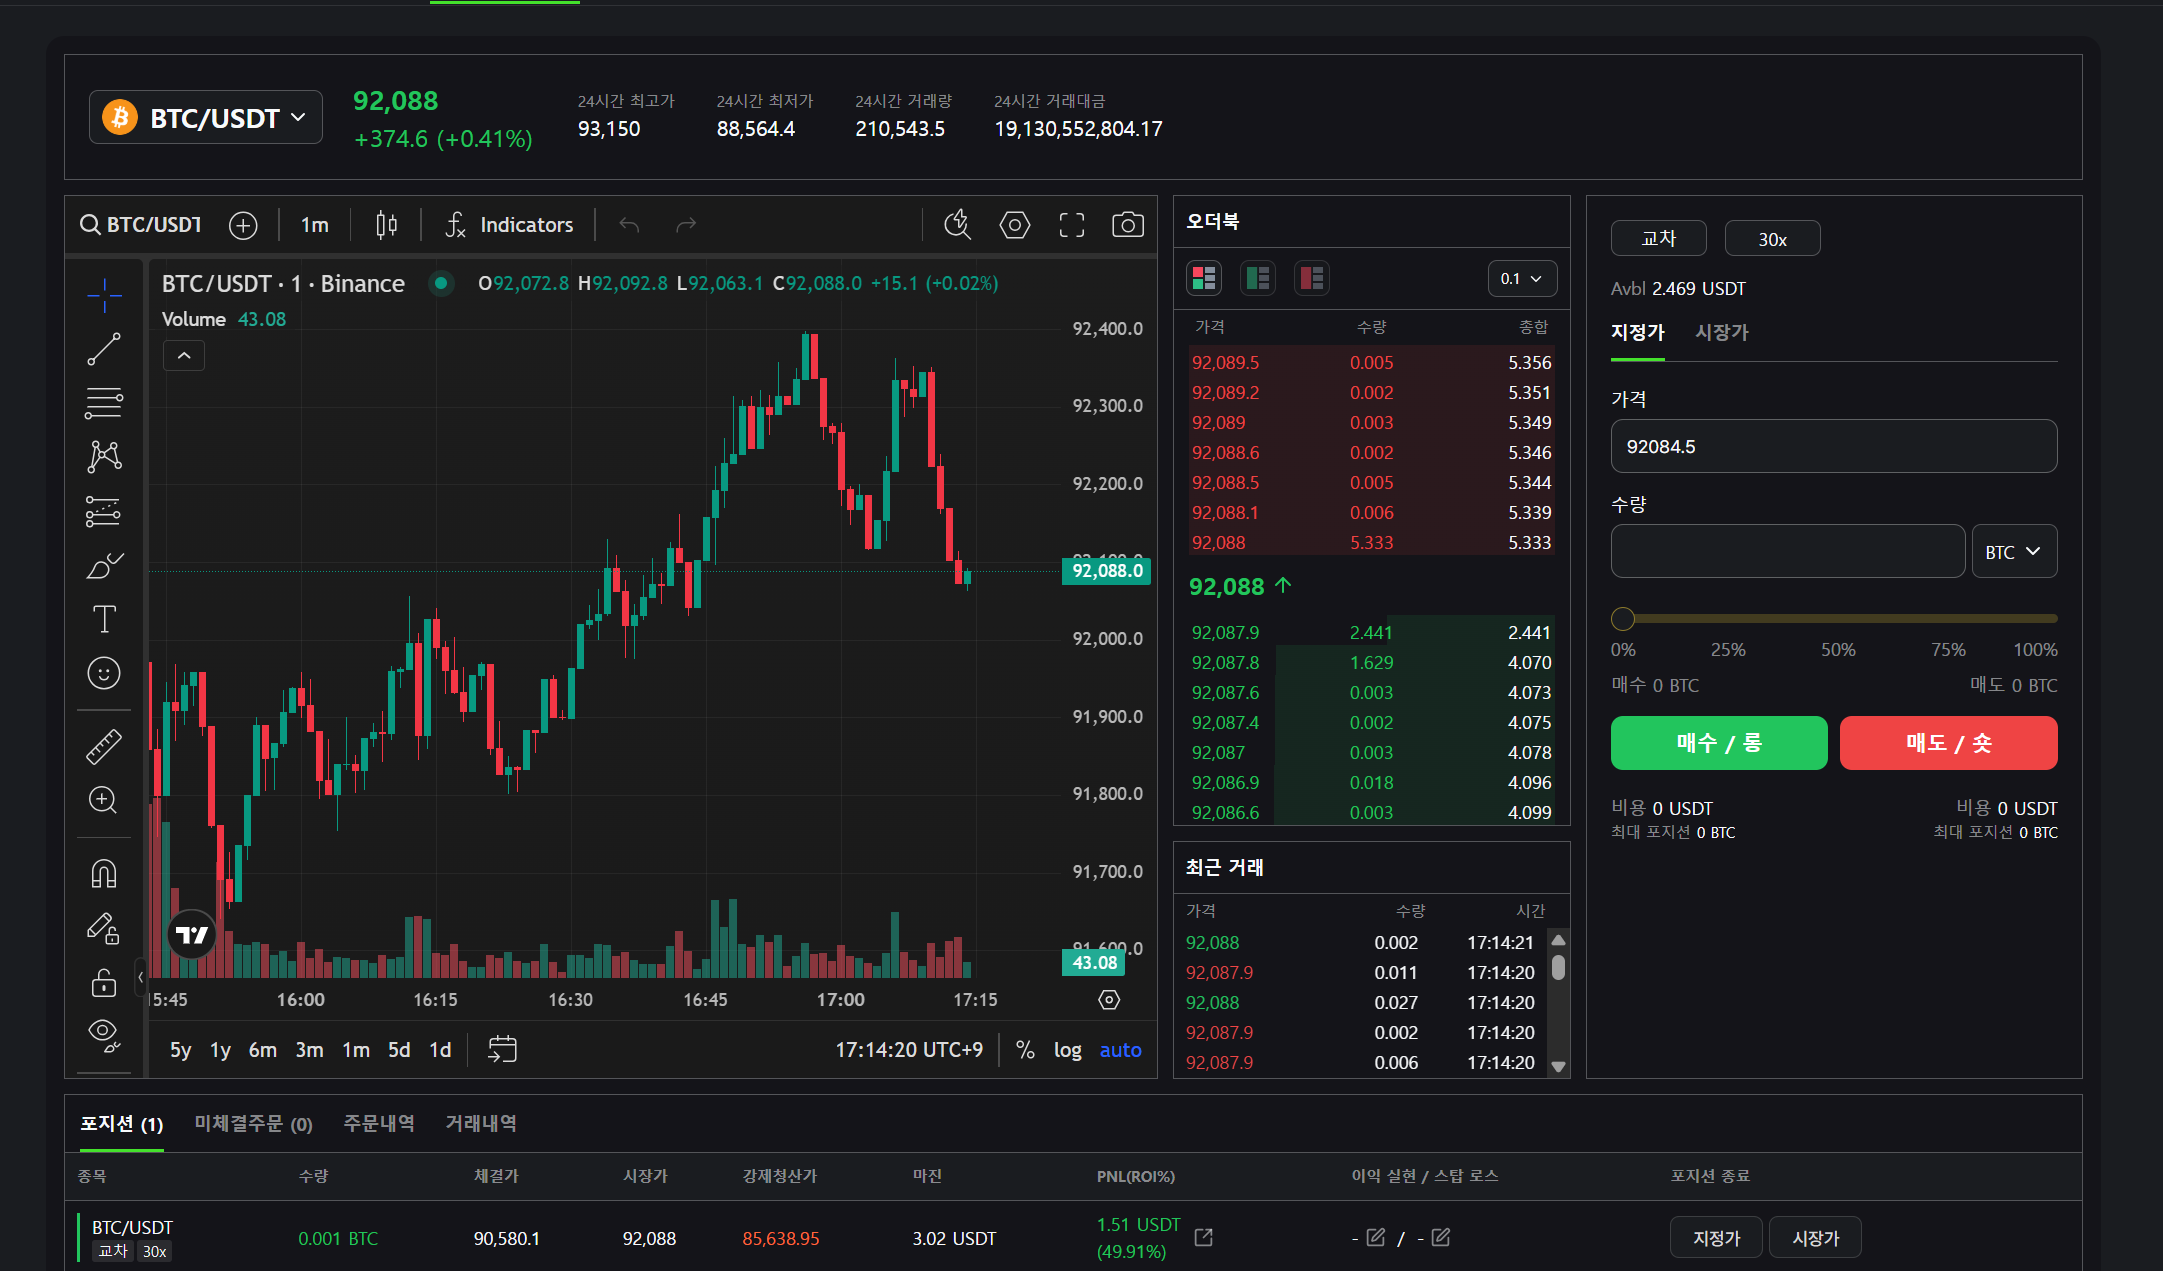
Task: Open the 미체결주문 (0) tab
Action: pos(253,1124)
